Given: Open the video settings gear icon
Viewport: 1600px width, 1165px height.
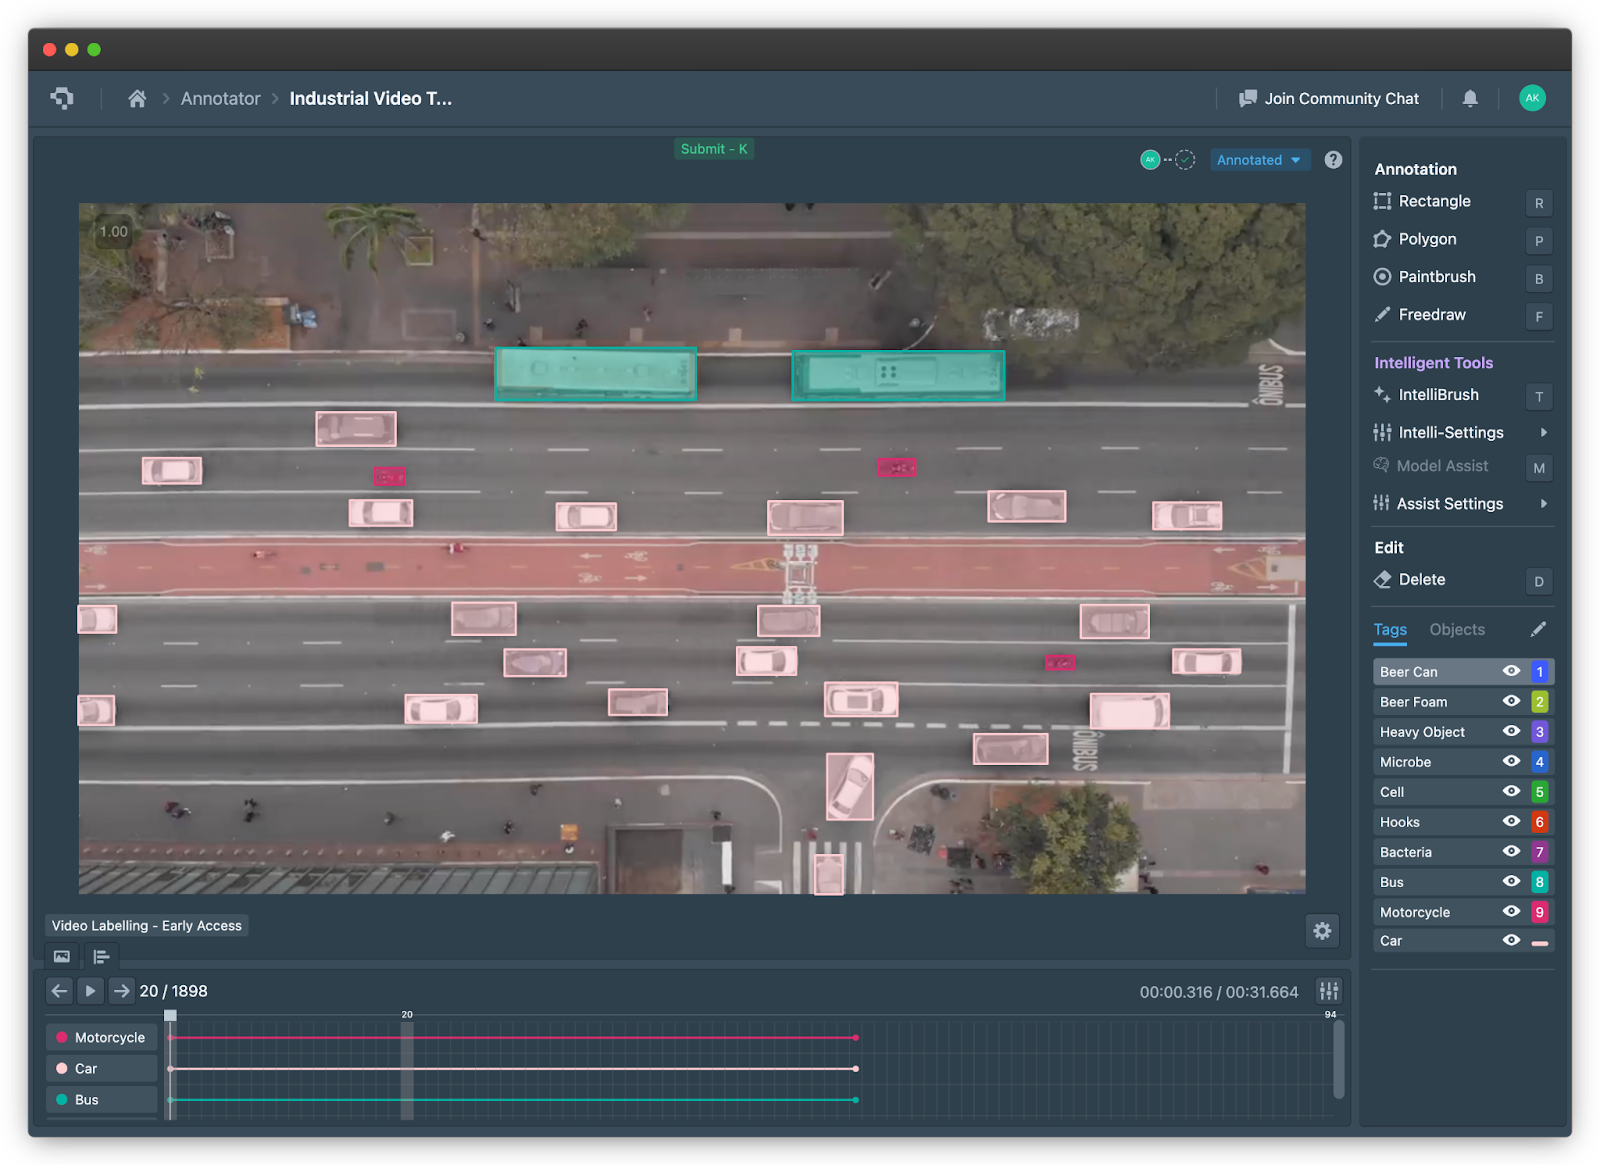Looking at the screenshot, I should (x=1322, y=930).
